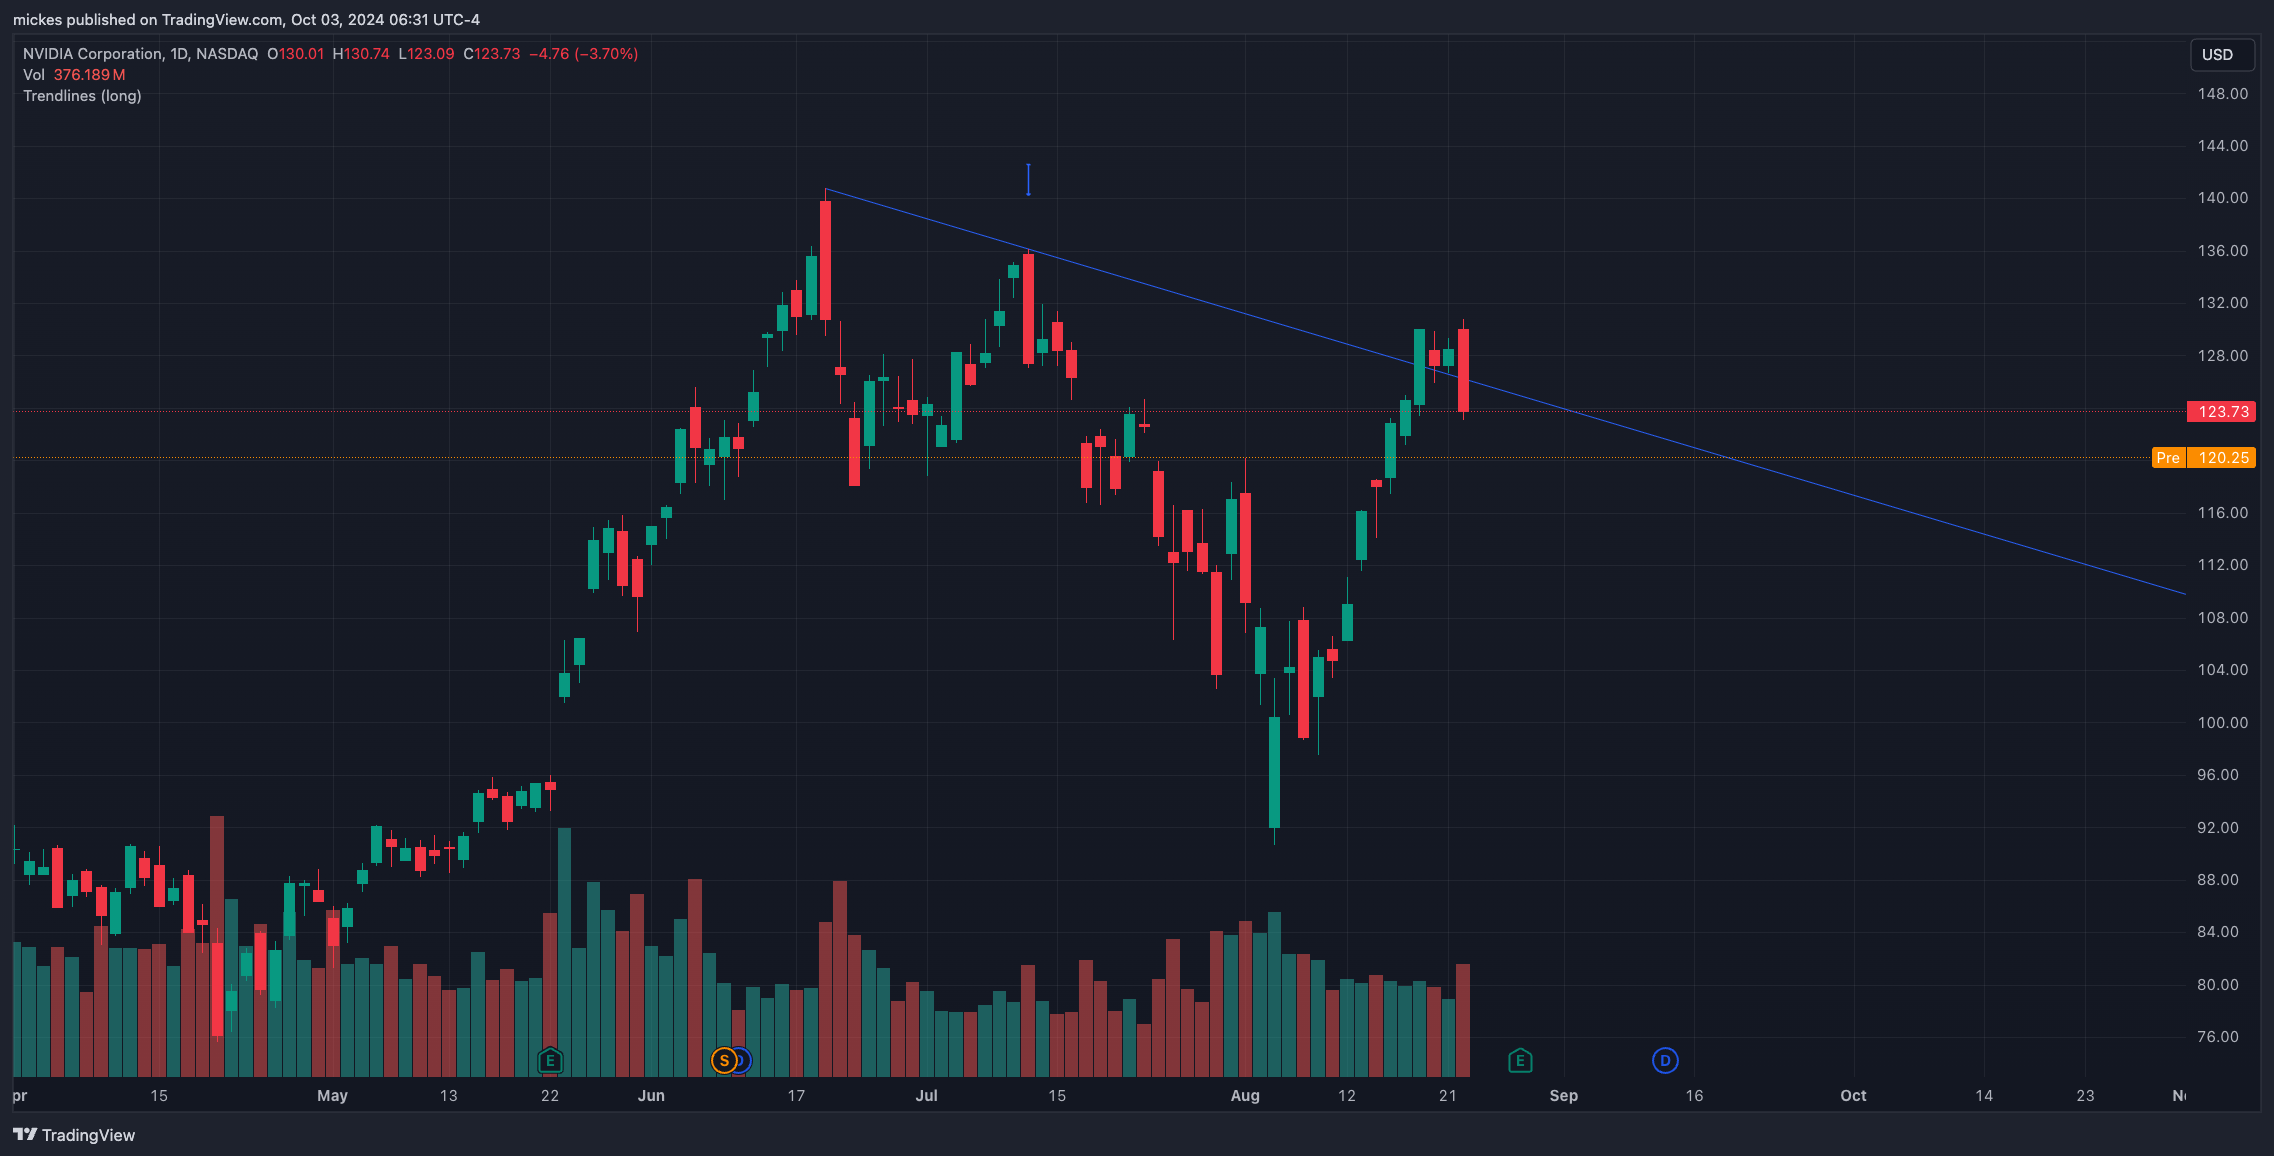Click the 116.00 price axis label

[2222, 512]
